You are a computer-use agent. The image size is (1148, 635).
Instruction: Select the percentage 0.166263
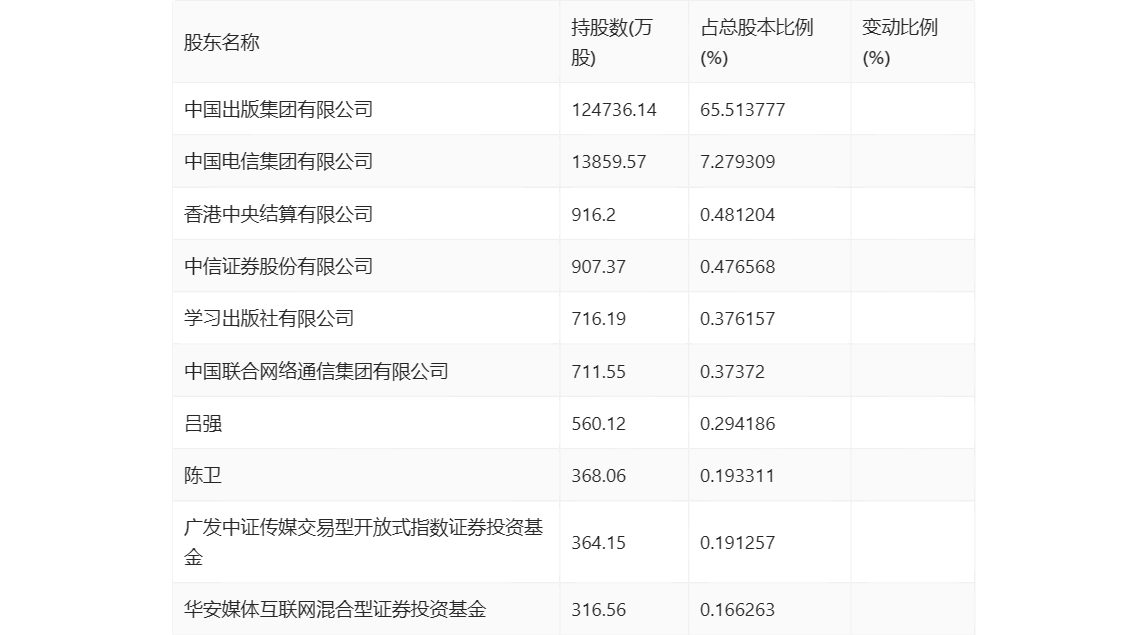[737, 609]
